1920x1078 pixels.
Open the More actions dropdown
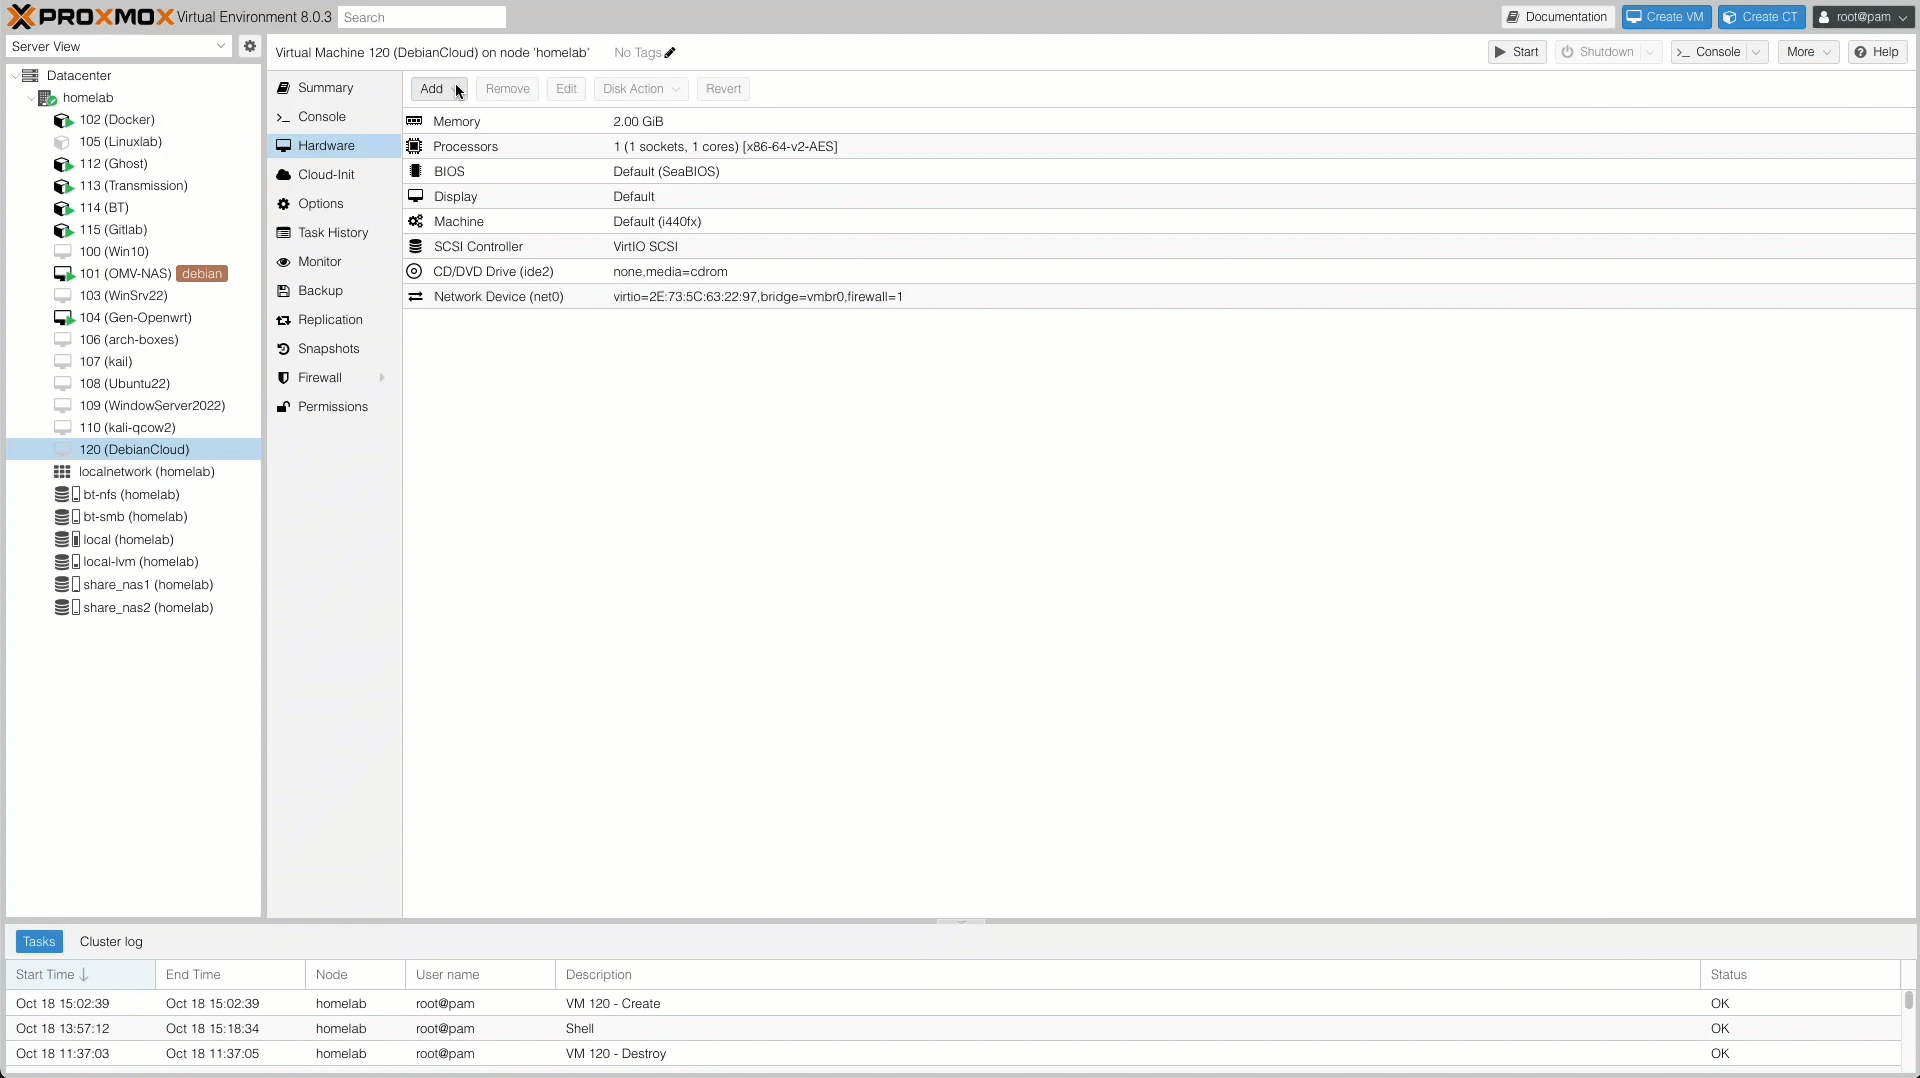click(1808, 52)
